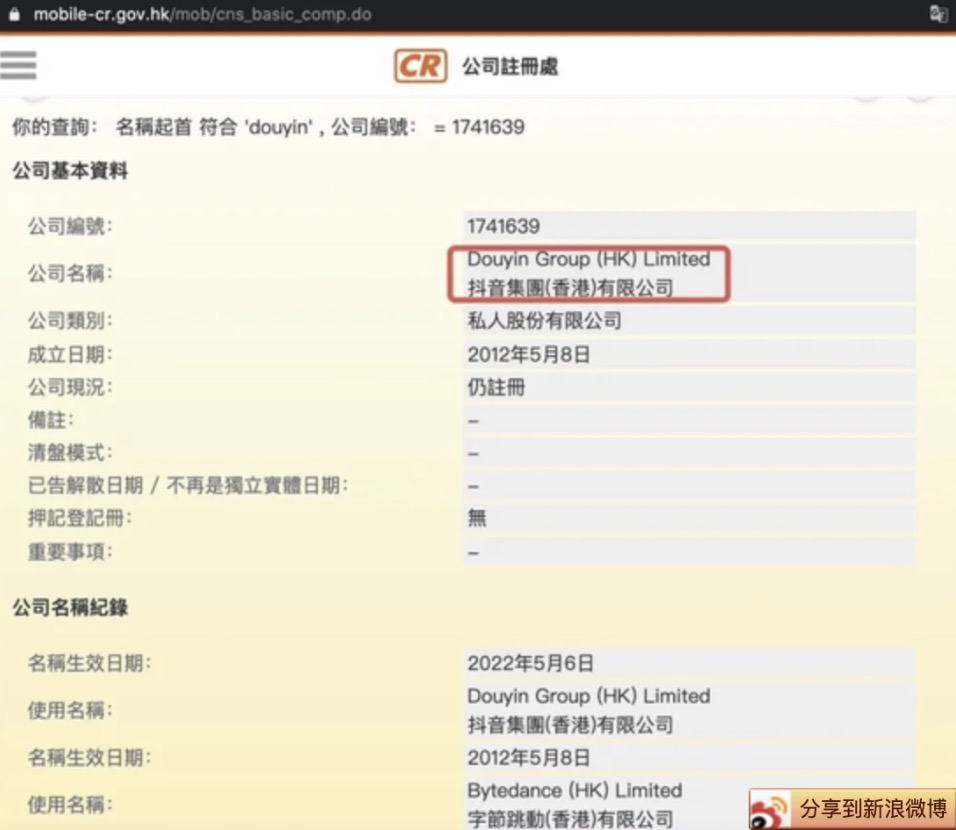The image size is (956, 830).
Task: Click the incorporation date 2012年5月8日 under 成立日期
Action: 529,354
